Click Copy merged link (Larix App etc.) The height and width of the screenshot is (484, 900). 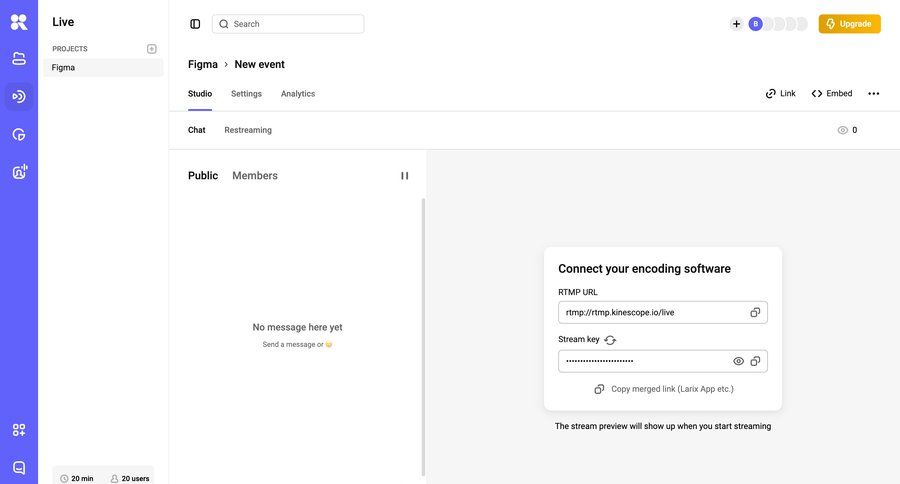(664, 389)
